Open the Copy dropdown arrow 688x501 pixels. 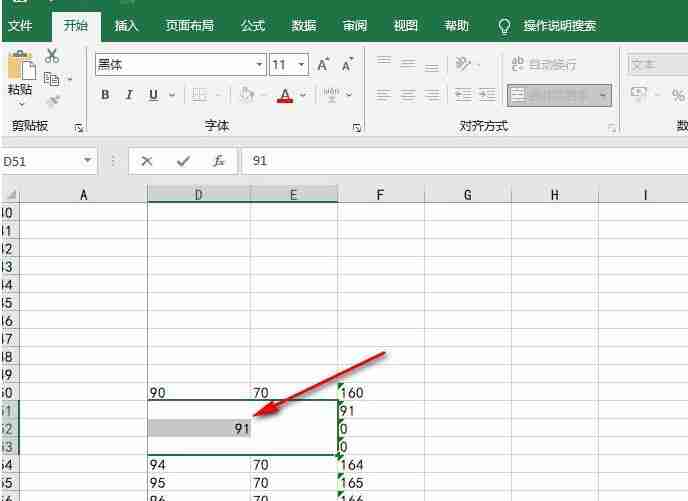[69, 80]
